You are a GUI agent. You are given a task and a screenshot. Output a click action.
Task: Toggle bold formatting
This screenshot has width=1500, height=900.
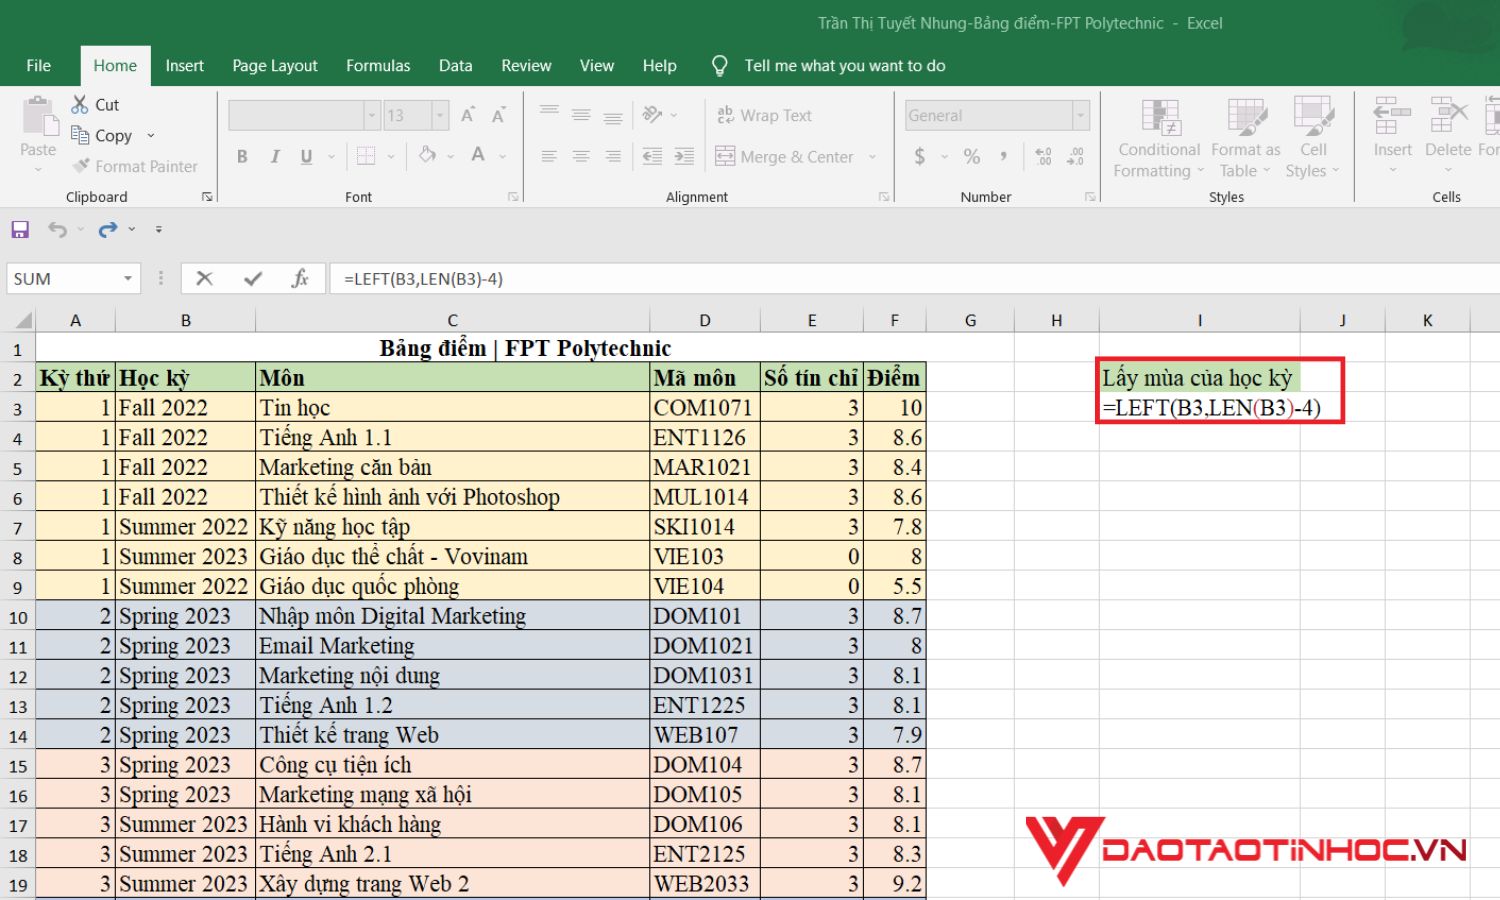click(x=241, y=156)
